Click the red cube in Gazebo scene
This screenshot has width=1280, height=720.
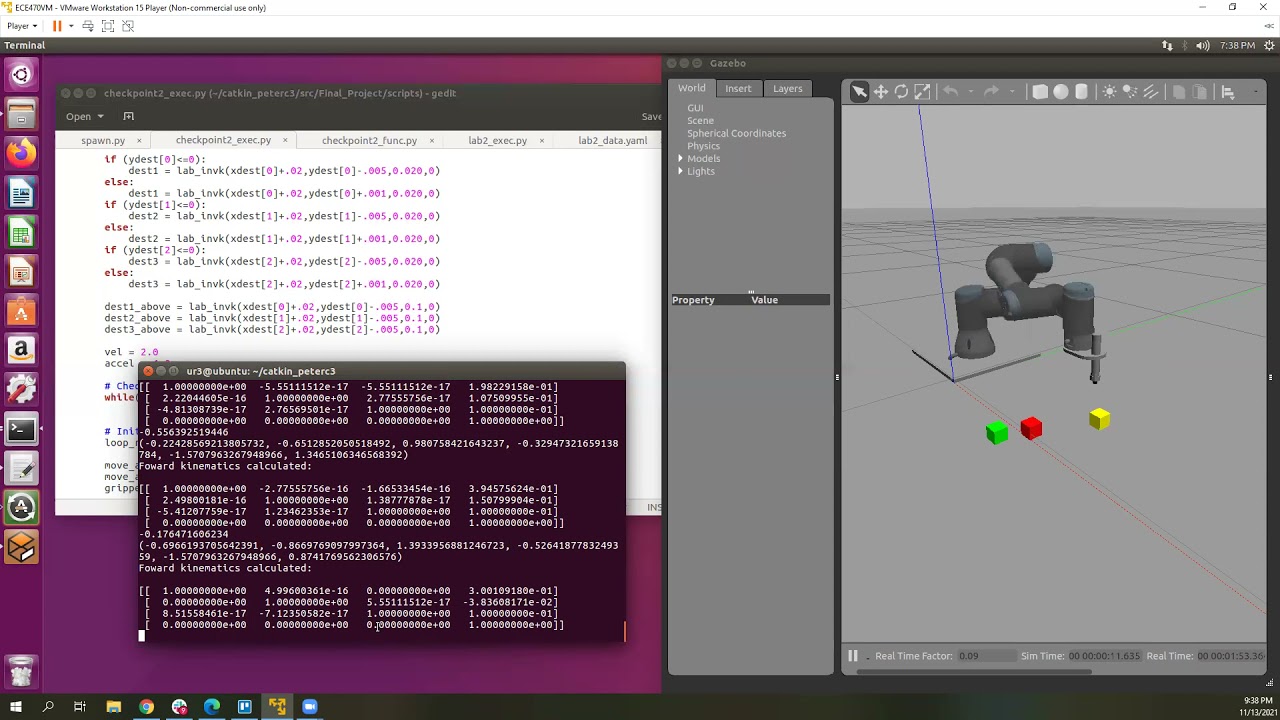[x=1031, y=429]
